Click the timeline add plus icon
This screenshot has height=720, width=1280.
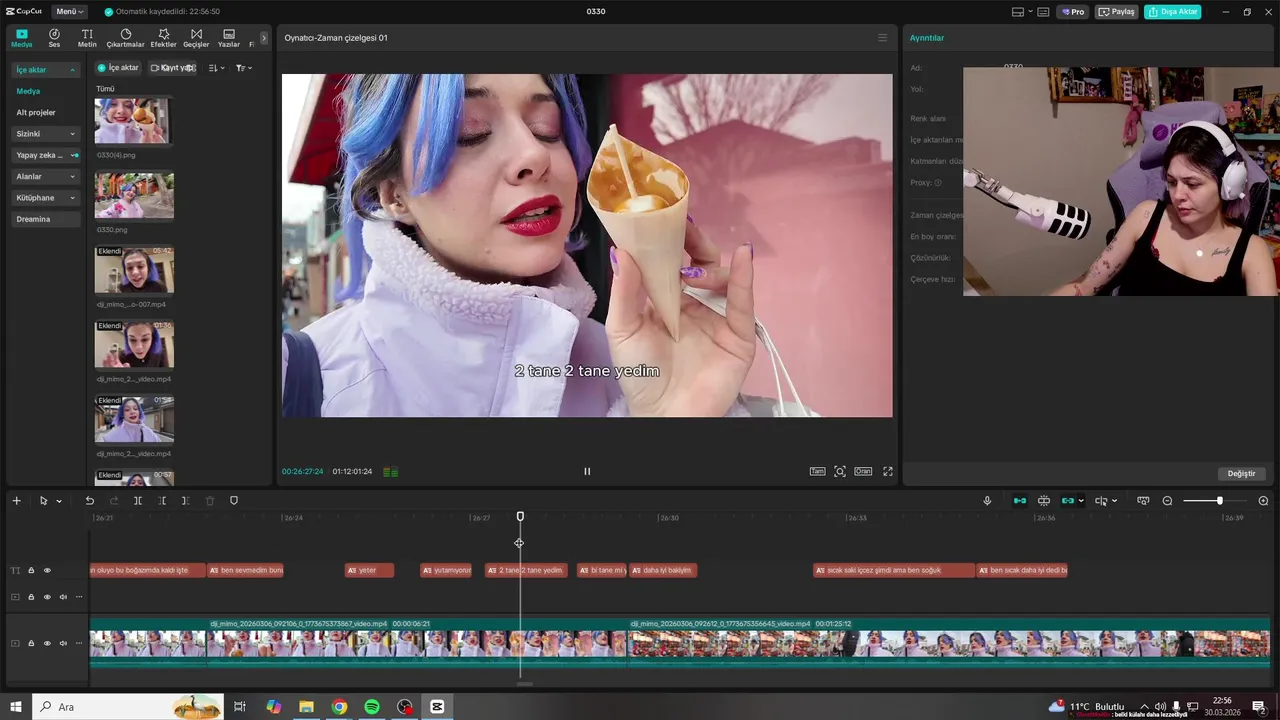pyautogui.click(x=16, y=501)
